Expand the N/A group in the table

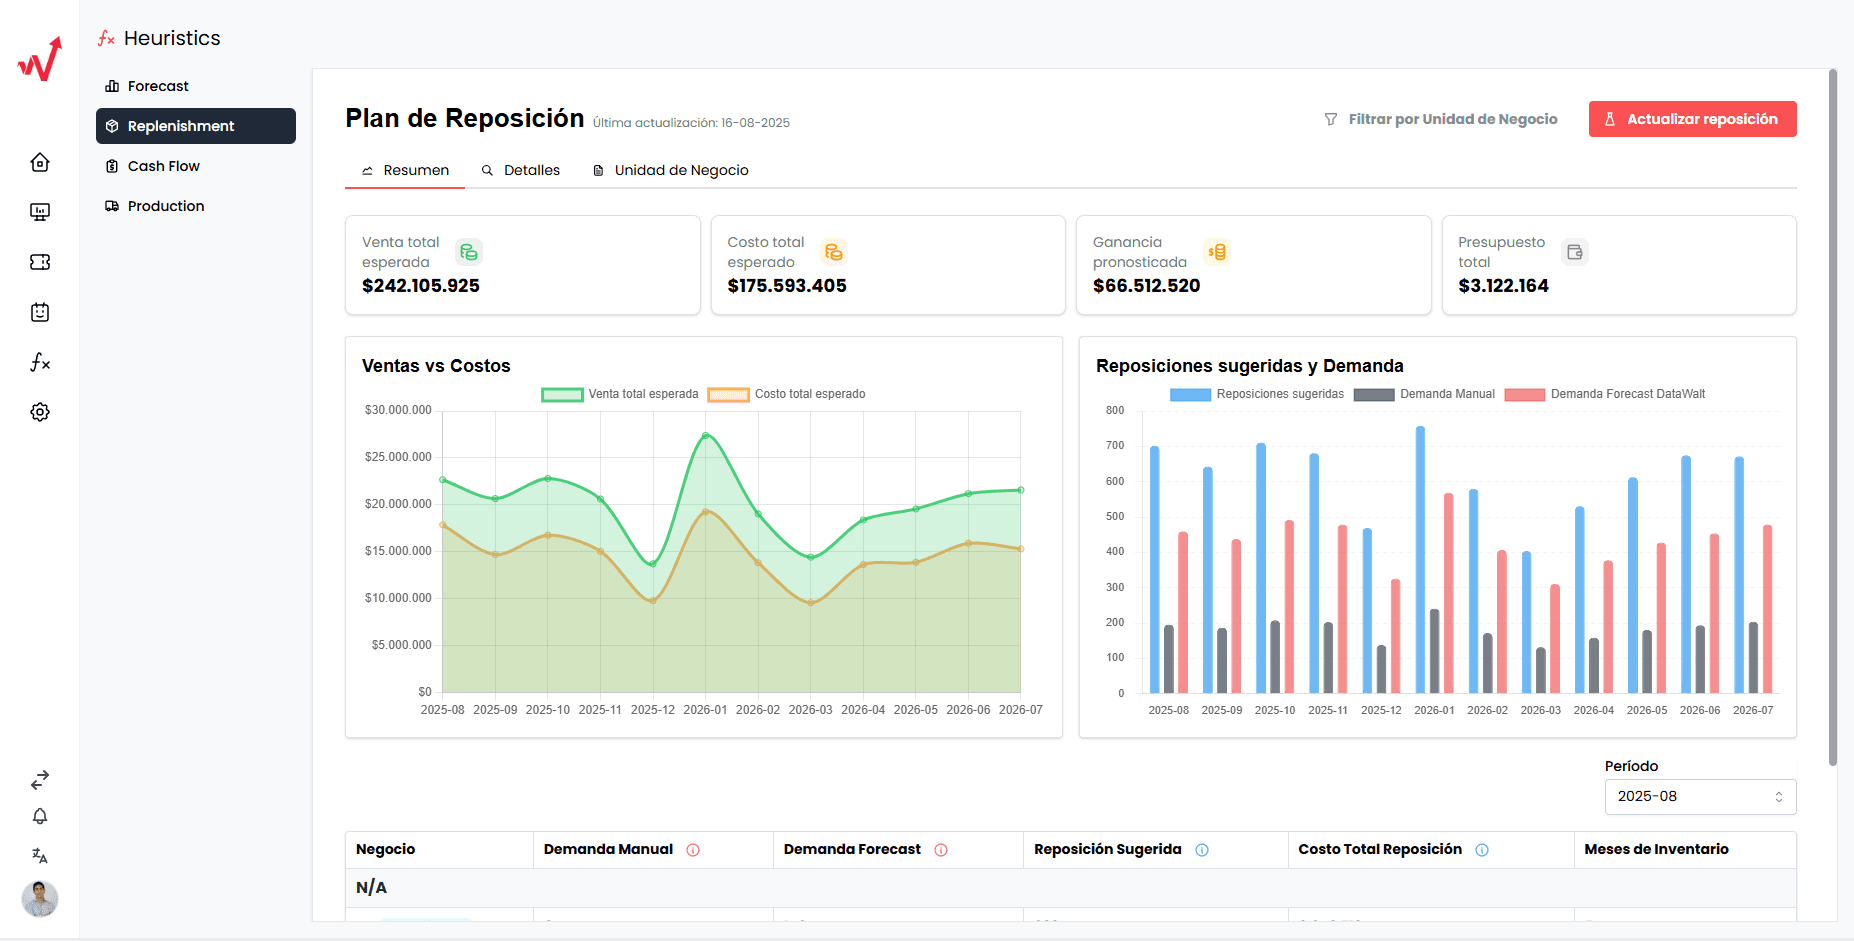click(x=372, y=886)
